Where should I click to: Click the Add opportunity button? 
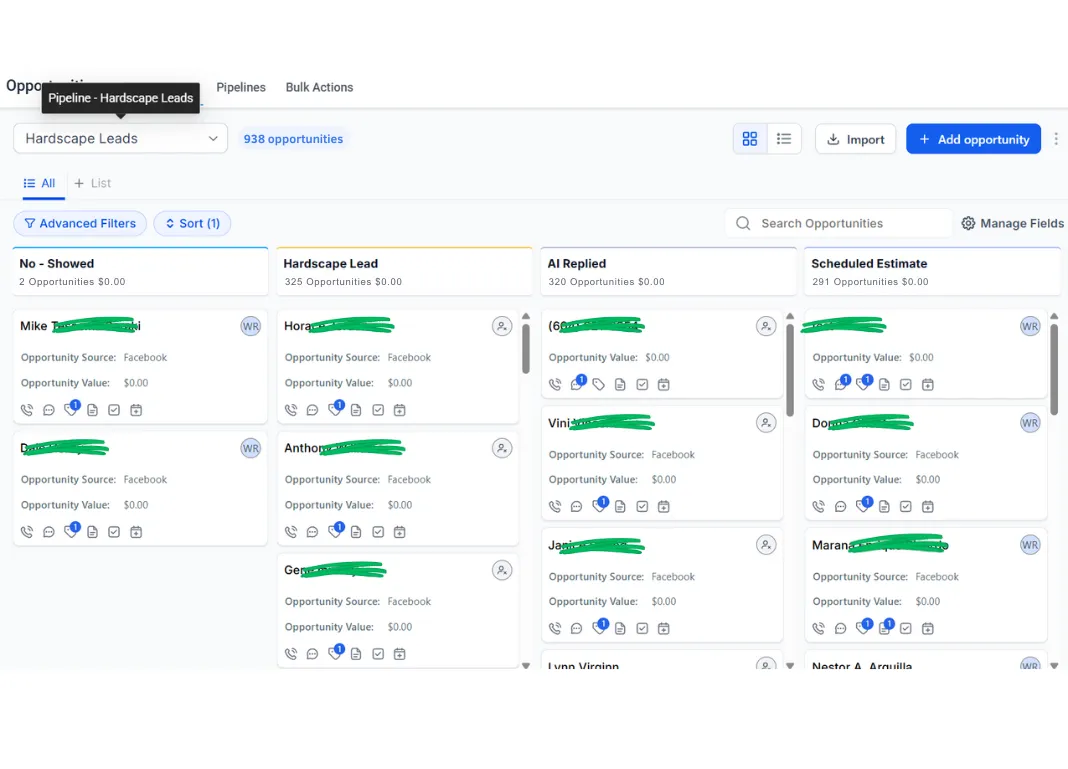click(973, 139)
